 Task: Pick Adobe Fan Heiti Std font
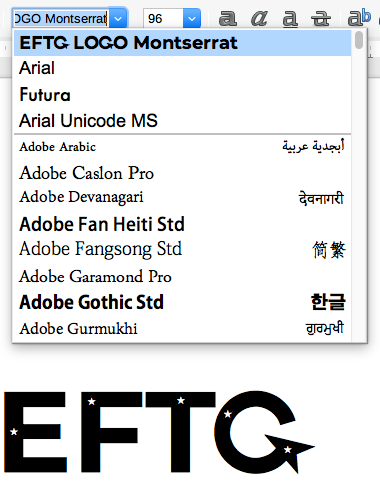[x=182, y=224]
